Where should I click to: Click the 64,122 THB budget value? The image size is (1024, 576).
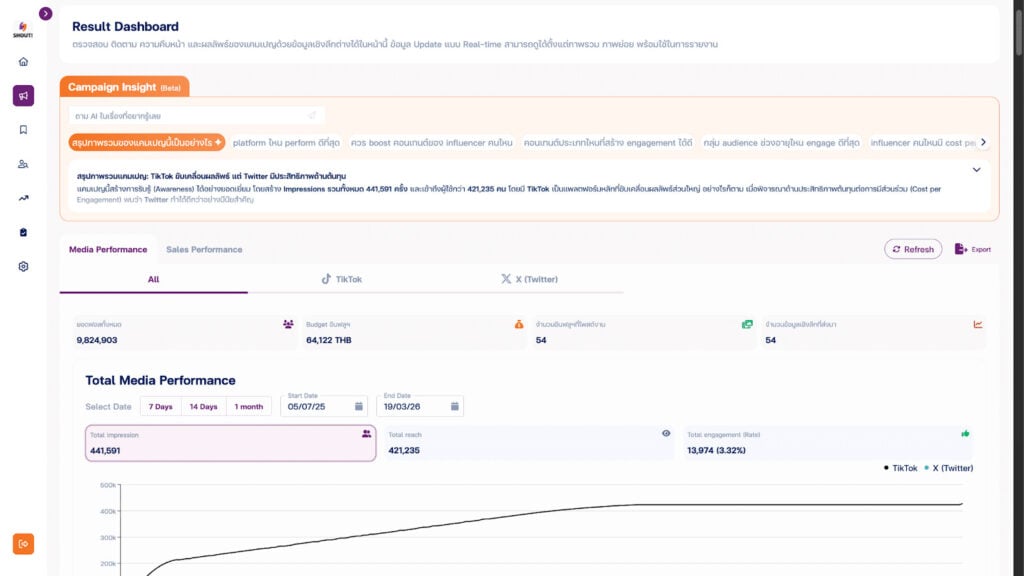(328, 340)
